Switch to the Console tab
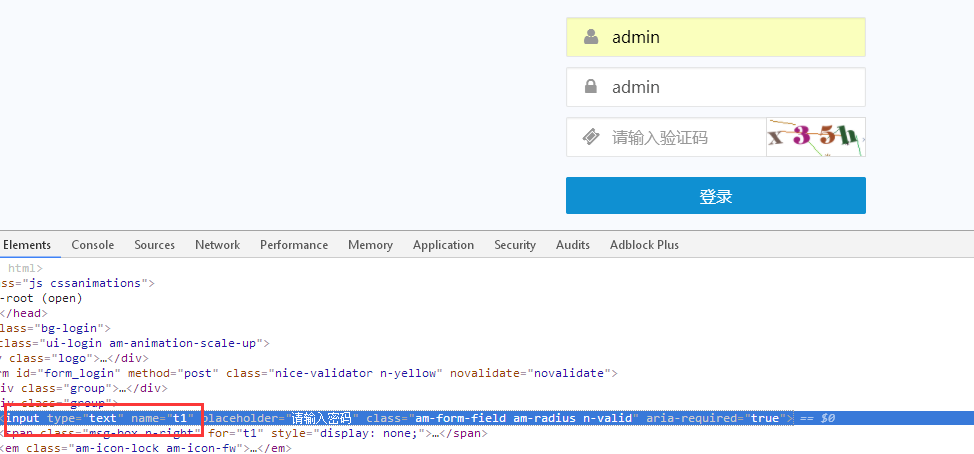 pyautogui.click(x=92, y=245)
